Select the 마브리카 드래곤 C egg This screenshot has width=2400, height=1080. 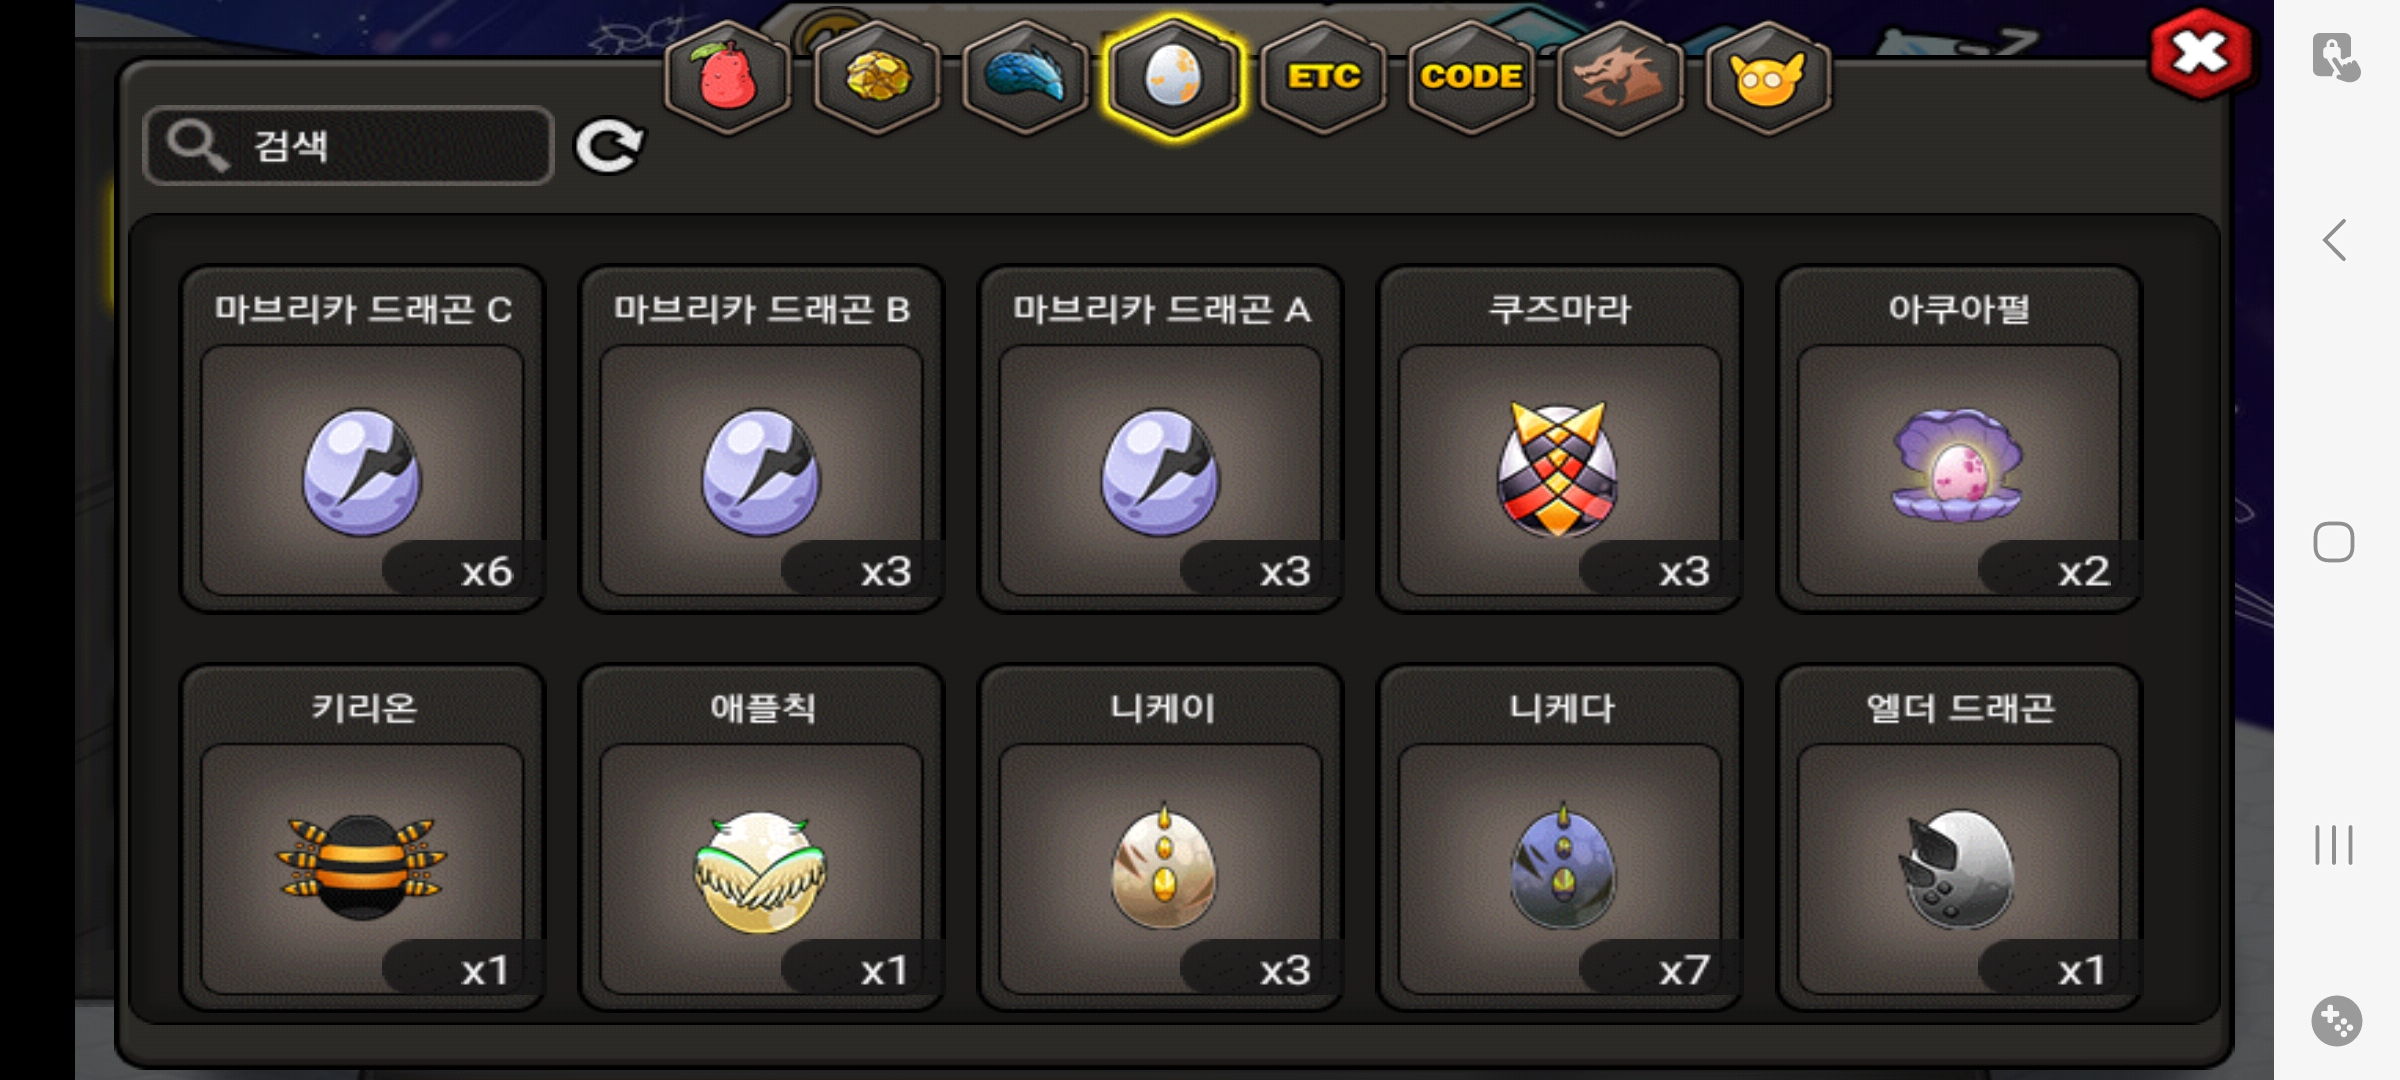pos(362,439)
